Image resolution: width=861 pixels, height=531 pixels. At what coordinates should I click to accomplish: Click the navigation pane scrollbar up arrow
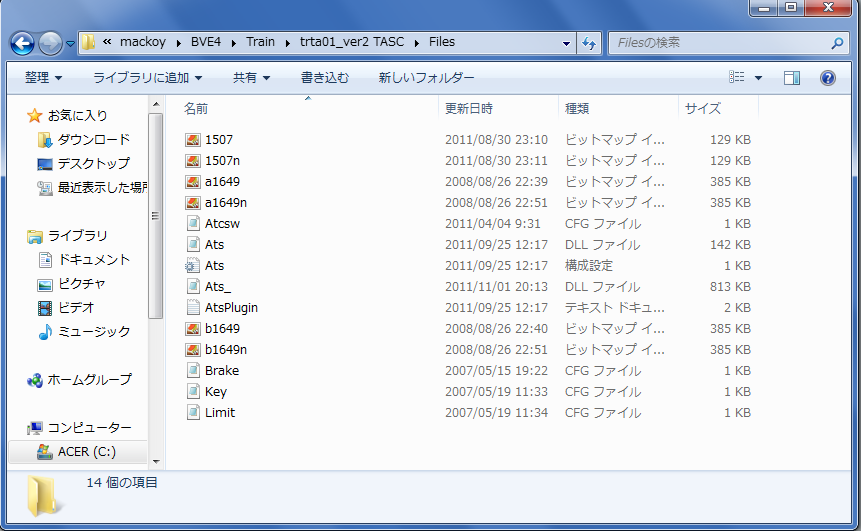pyautogui.click(x=156, y=104)
